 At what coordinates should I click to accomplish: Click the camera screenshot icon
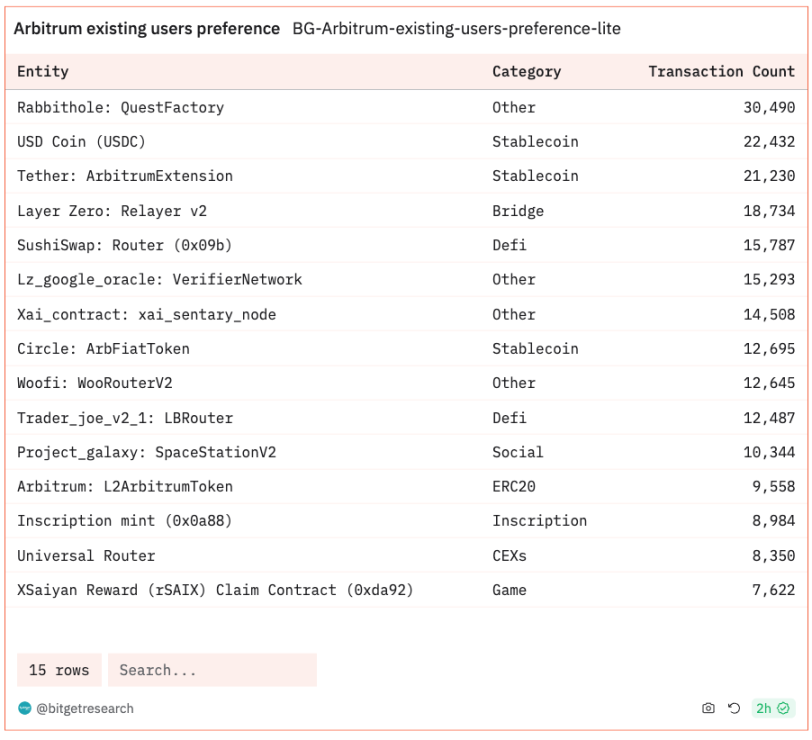point(708,709)
